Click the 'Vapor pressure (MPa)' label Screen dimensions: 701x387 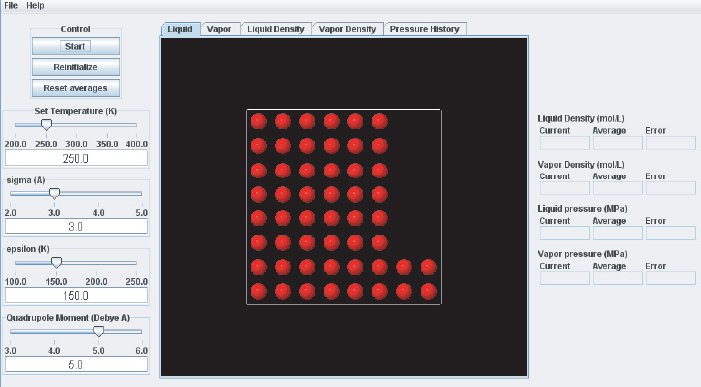coord(582,254)
